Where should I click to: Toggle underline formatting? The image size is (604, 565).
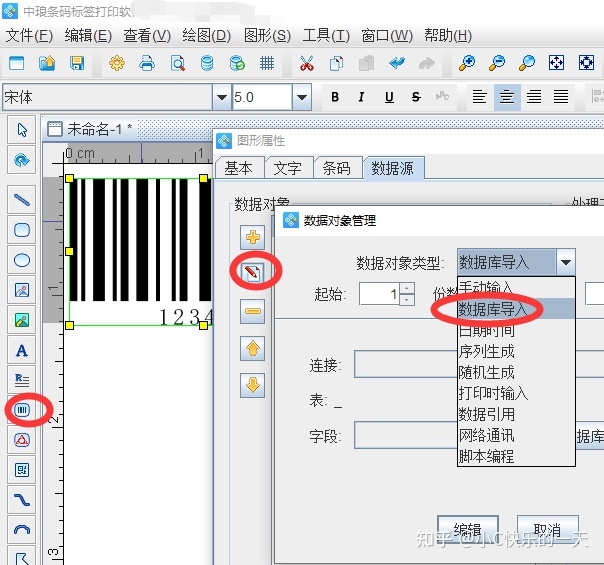[x=389, y=97]
